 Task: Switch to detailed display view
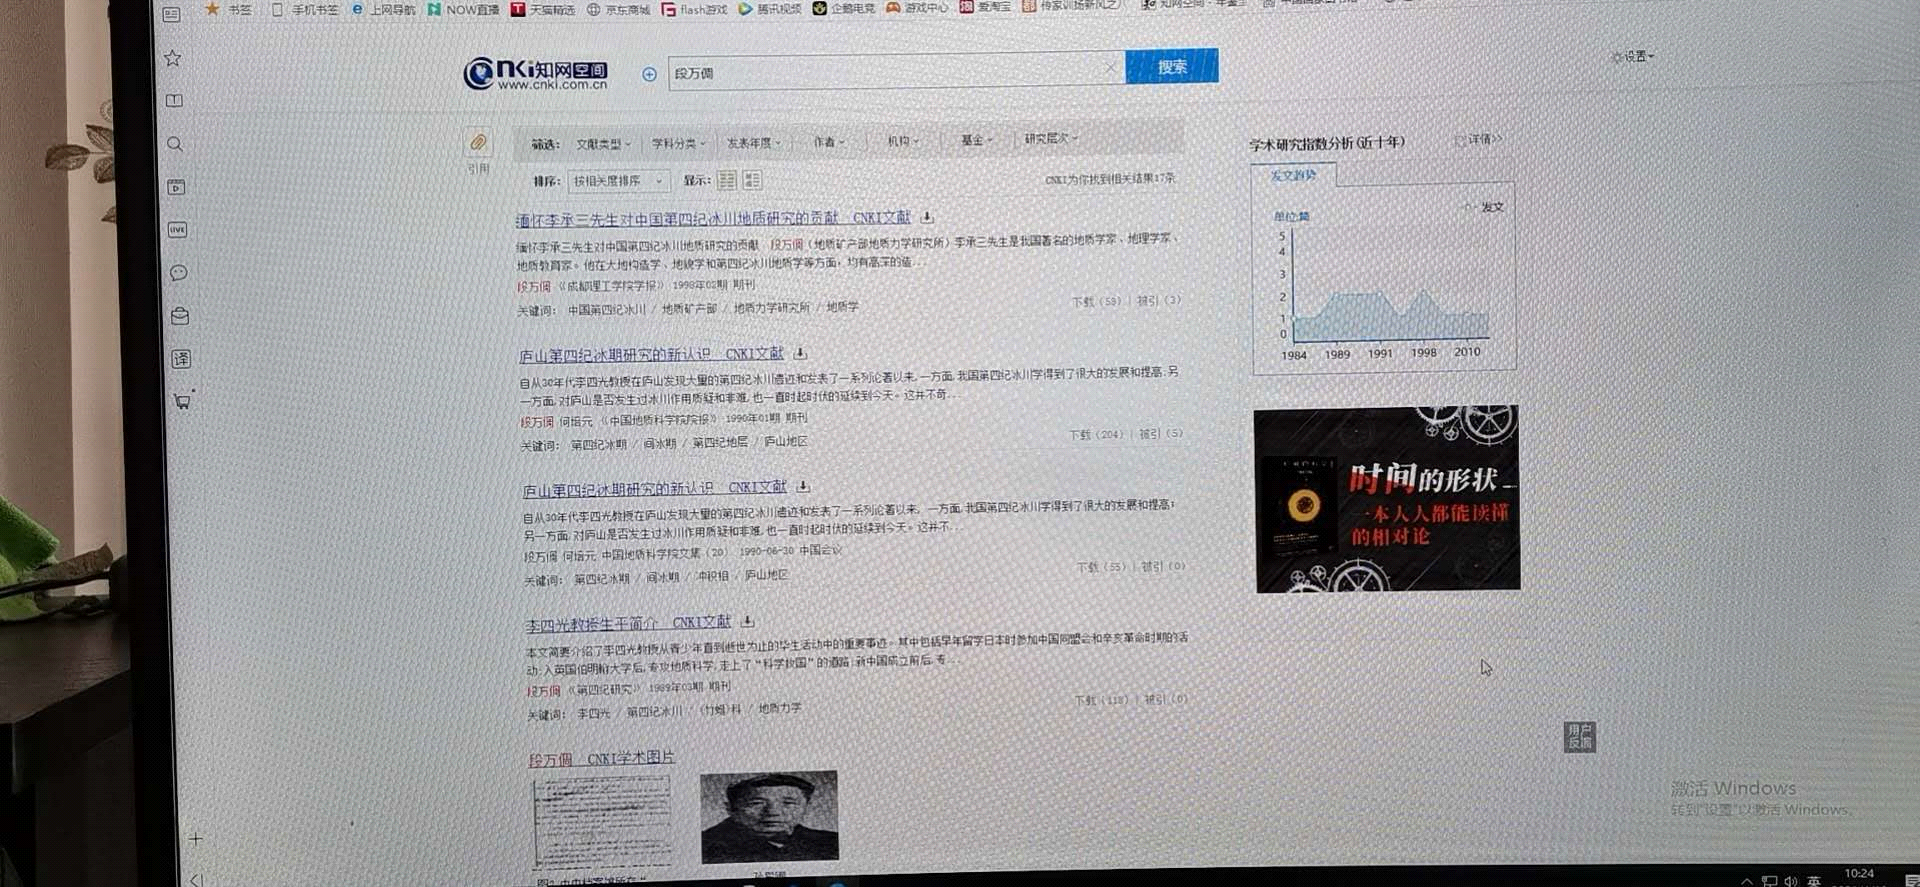[x=752, y=180]
